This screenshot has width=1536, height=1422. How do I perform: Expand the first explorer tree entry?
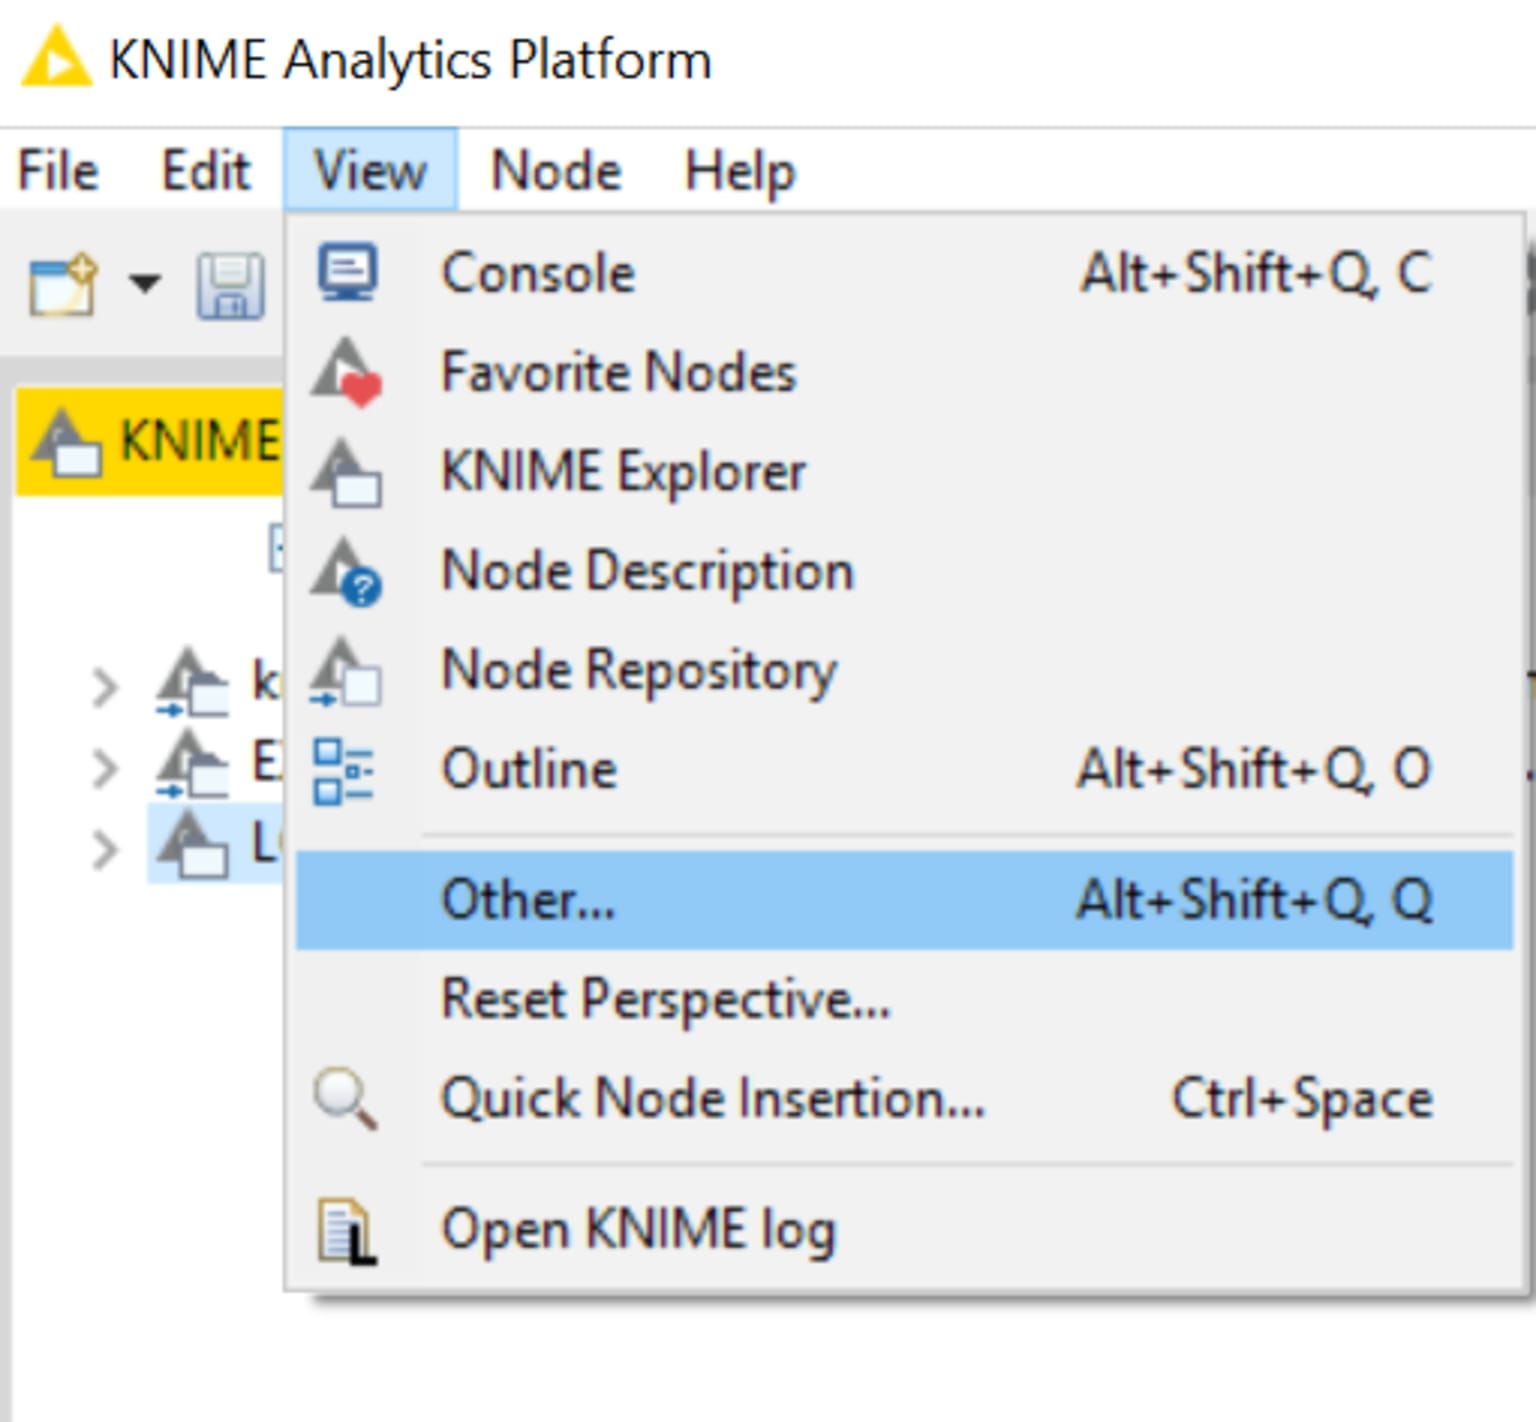click(x=104, y=688)
